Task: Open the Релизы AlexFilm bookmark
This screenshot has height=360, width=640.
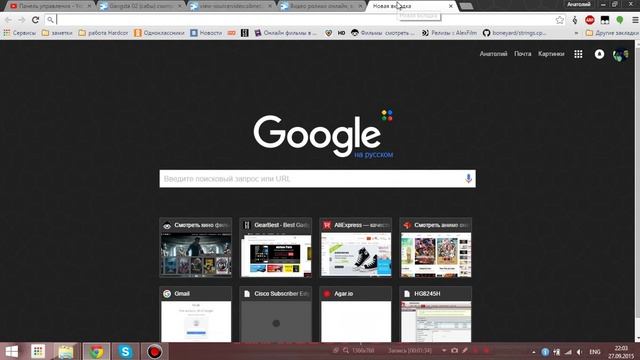Action: point(449,33)
